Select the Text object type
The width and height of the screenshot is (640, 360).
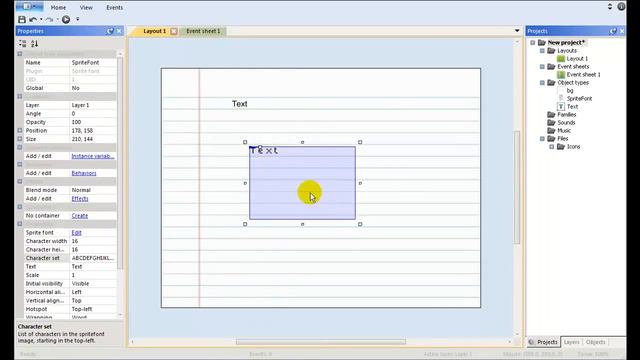tap(572, 107)
